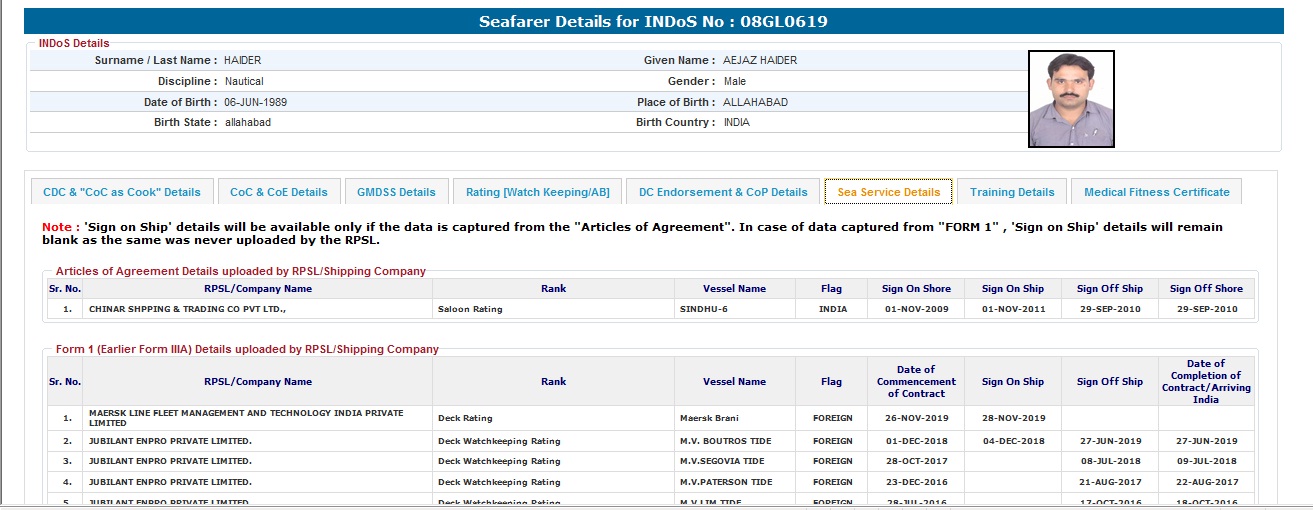Viewport: 1313px width, 510px height.
Task: Select the Rating [Watch Keeping/AB] tab
Action: click(538, 192)
